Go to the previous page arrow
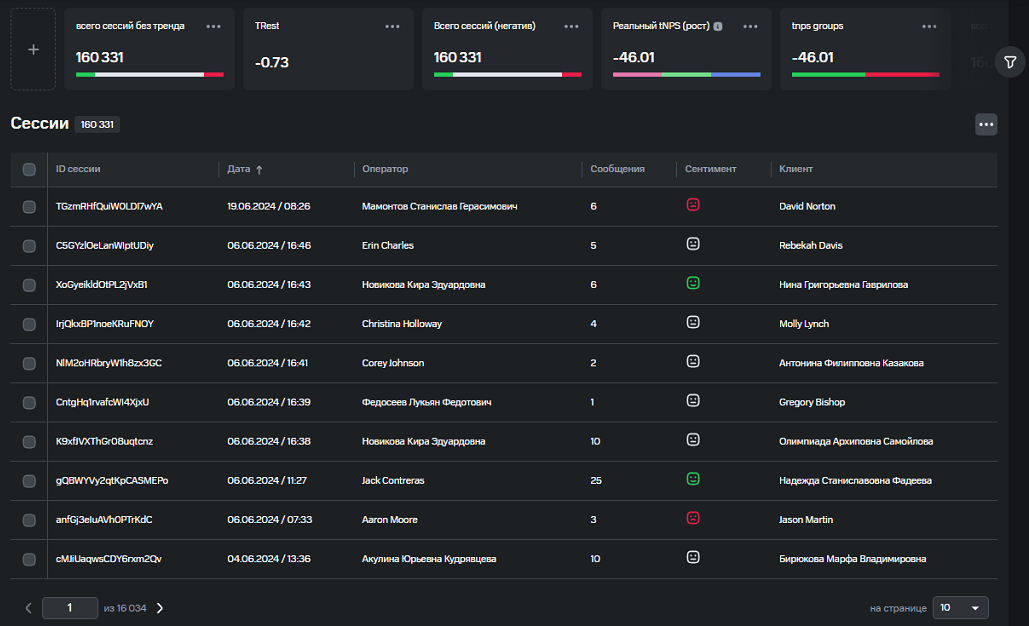Image resolution: width=1029 pixels, height=626 pixels. click(x=28, y=608)
